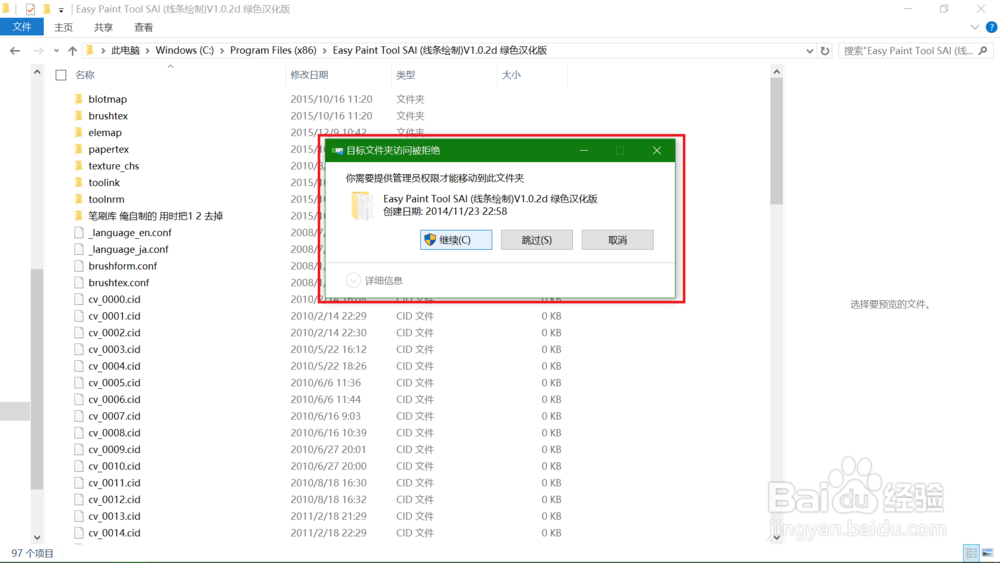
Task: Select _language_en.conf file icon
Action: (78, 232)
